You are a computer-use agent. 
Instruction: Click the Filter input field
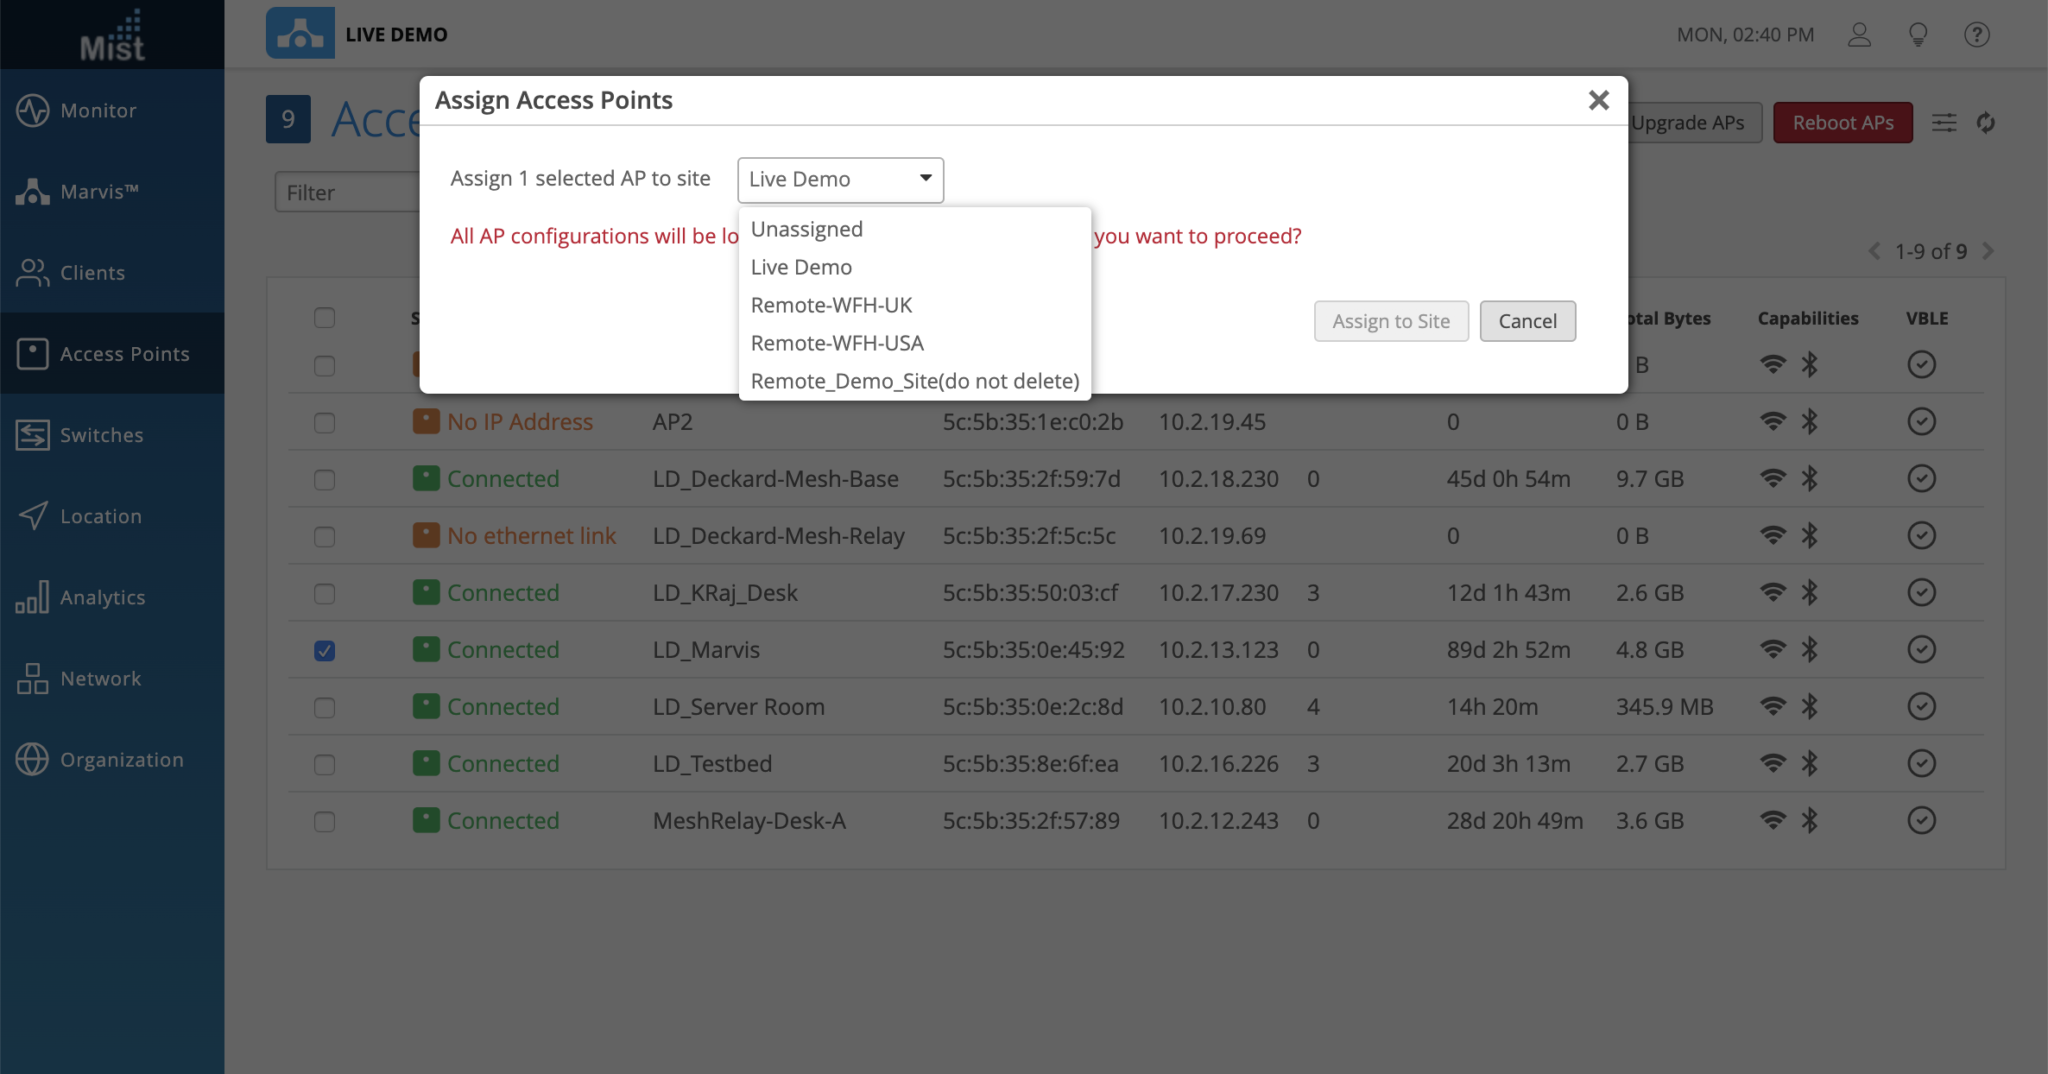tap(346, 193)
